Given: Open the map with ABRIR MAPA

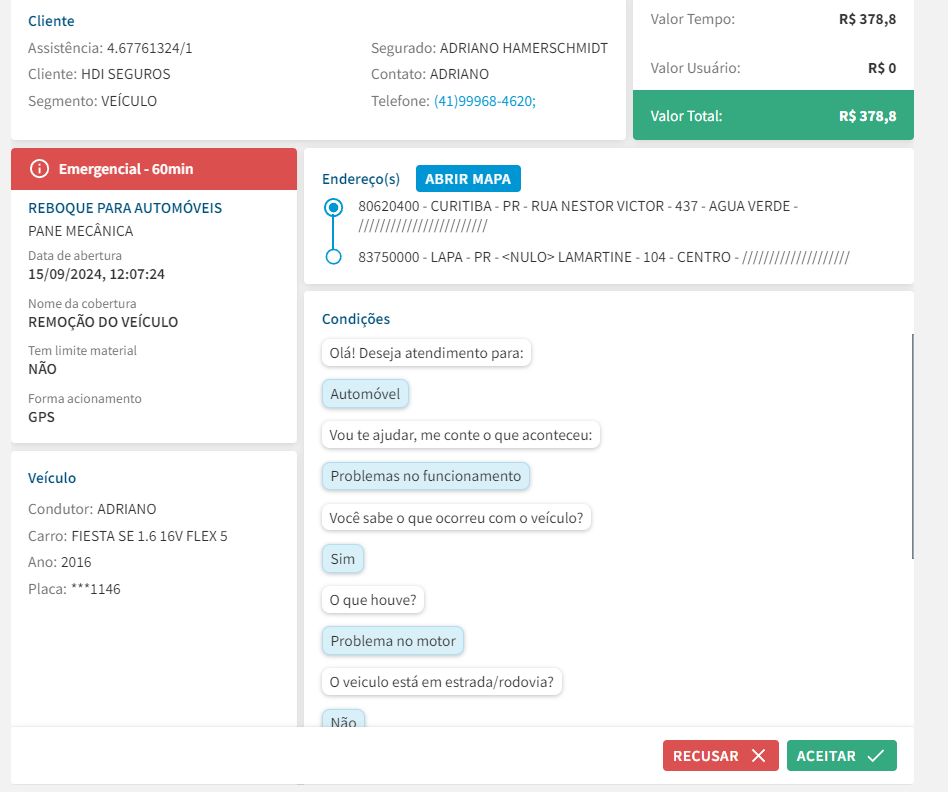Looking at the screenshot, I should pyautogui.click(x=468, y=179).
